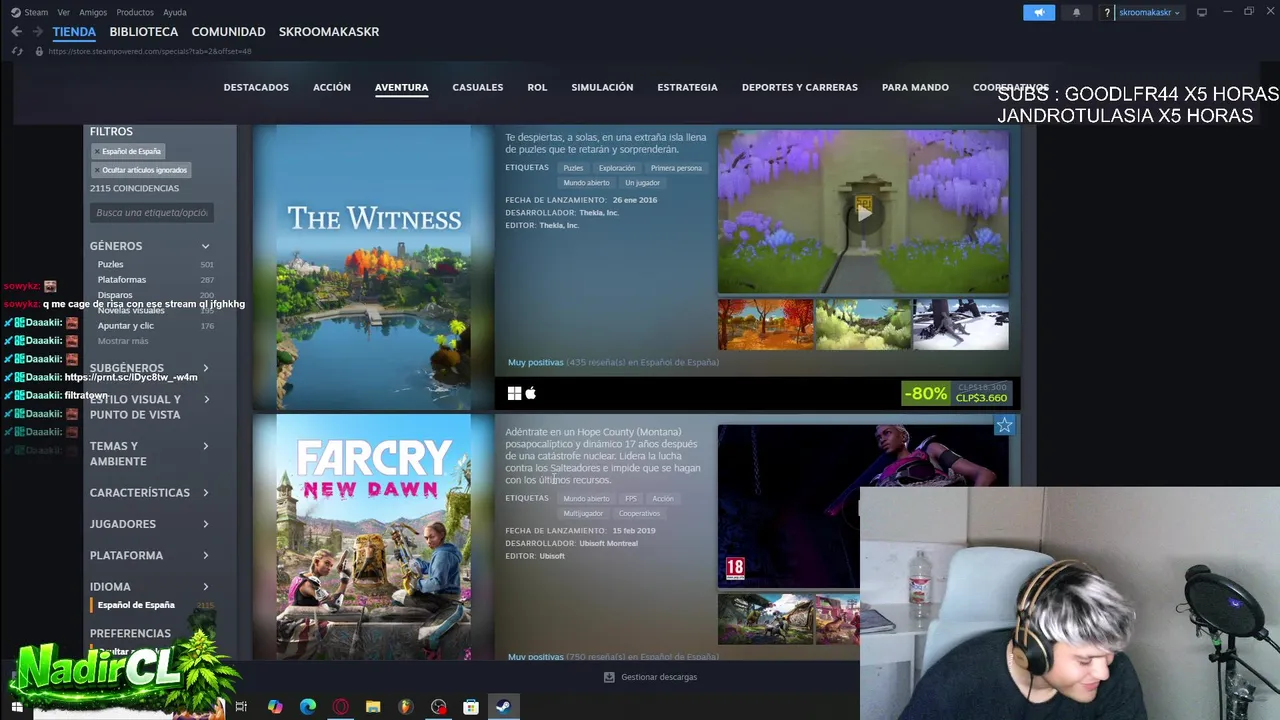The width and height of the screenshot is (1280, 720).
Task: Go to the Biblioteca section
Action: tap(144, 32)
